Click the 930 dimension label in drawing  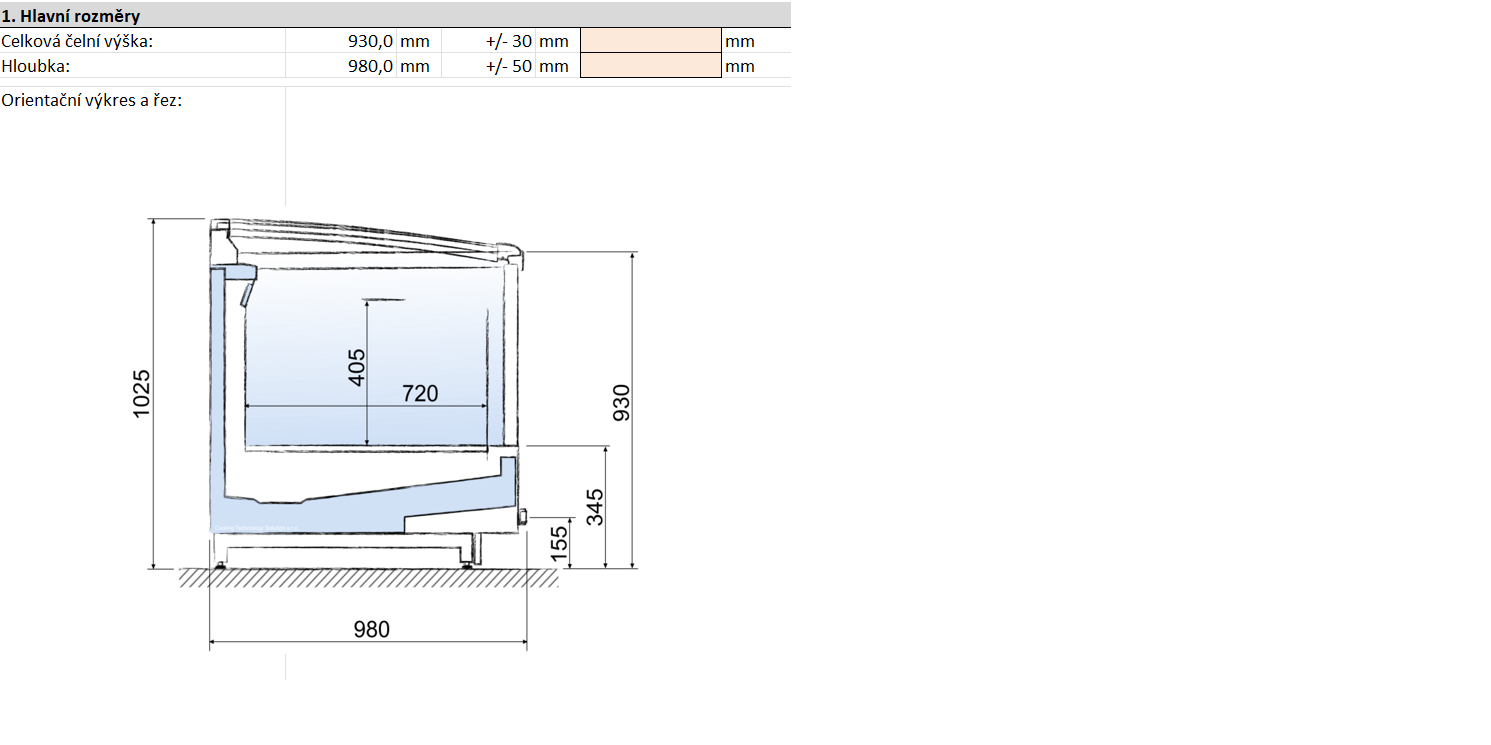(x=622, y=402)
